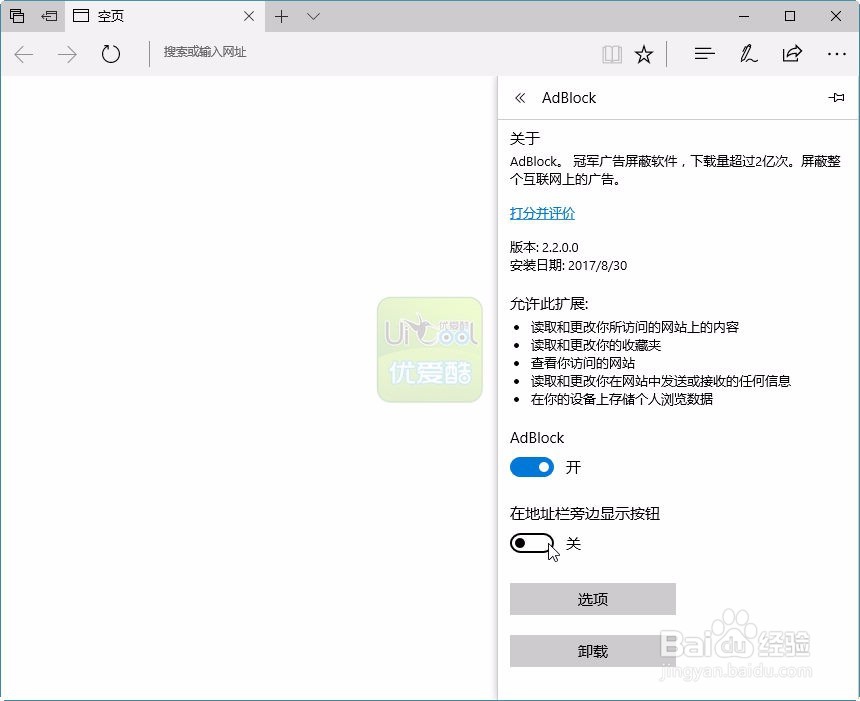Close the 空页 tab
This screenshot has width=860, height=701.
pyautogui.click(x=249, y=16)
